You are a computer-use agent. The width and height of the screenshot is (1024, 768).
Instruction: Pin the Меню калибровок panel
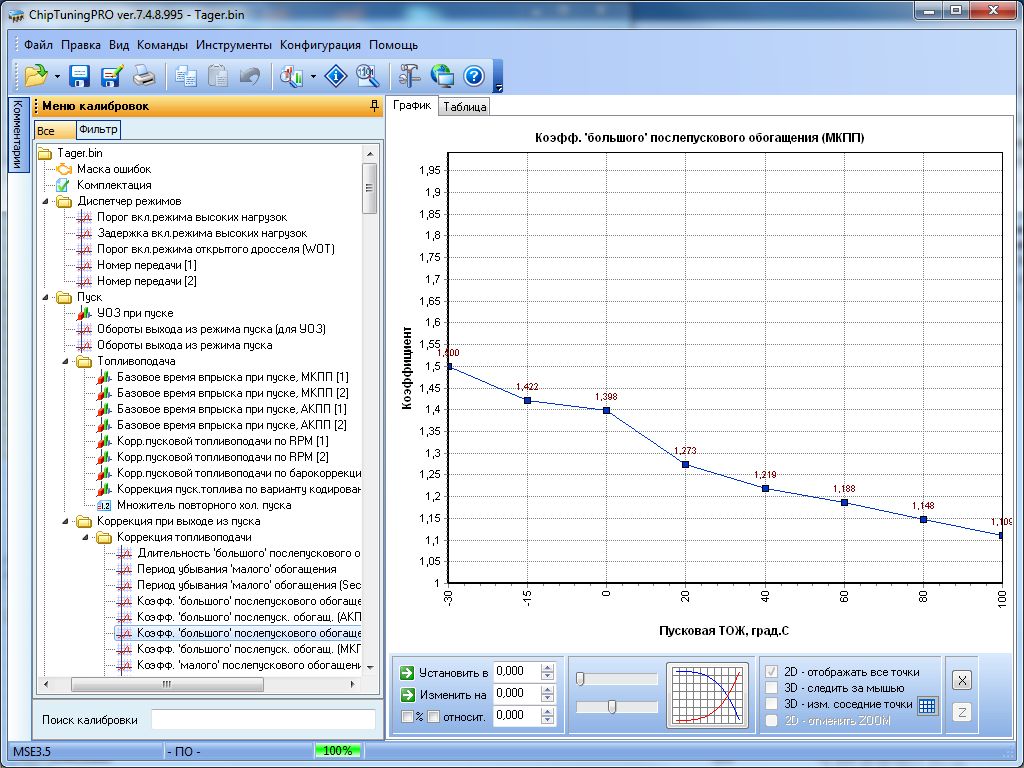click(x=375, y=105)
